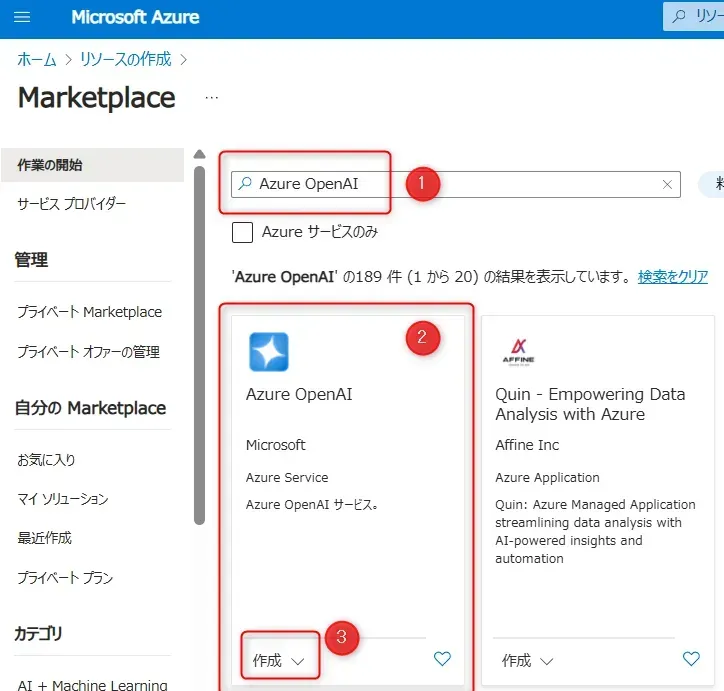Image resolution: width=724 pixels, height=691 pixels.
Task: Open 最近作成 in the sidebar
Action: point(44,538)
